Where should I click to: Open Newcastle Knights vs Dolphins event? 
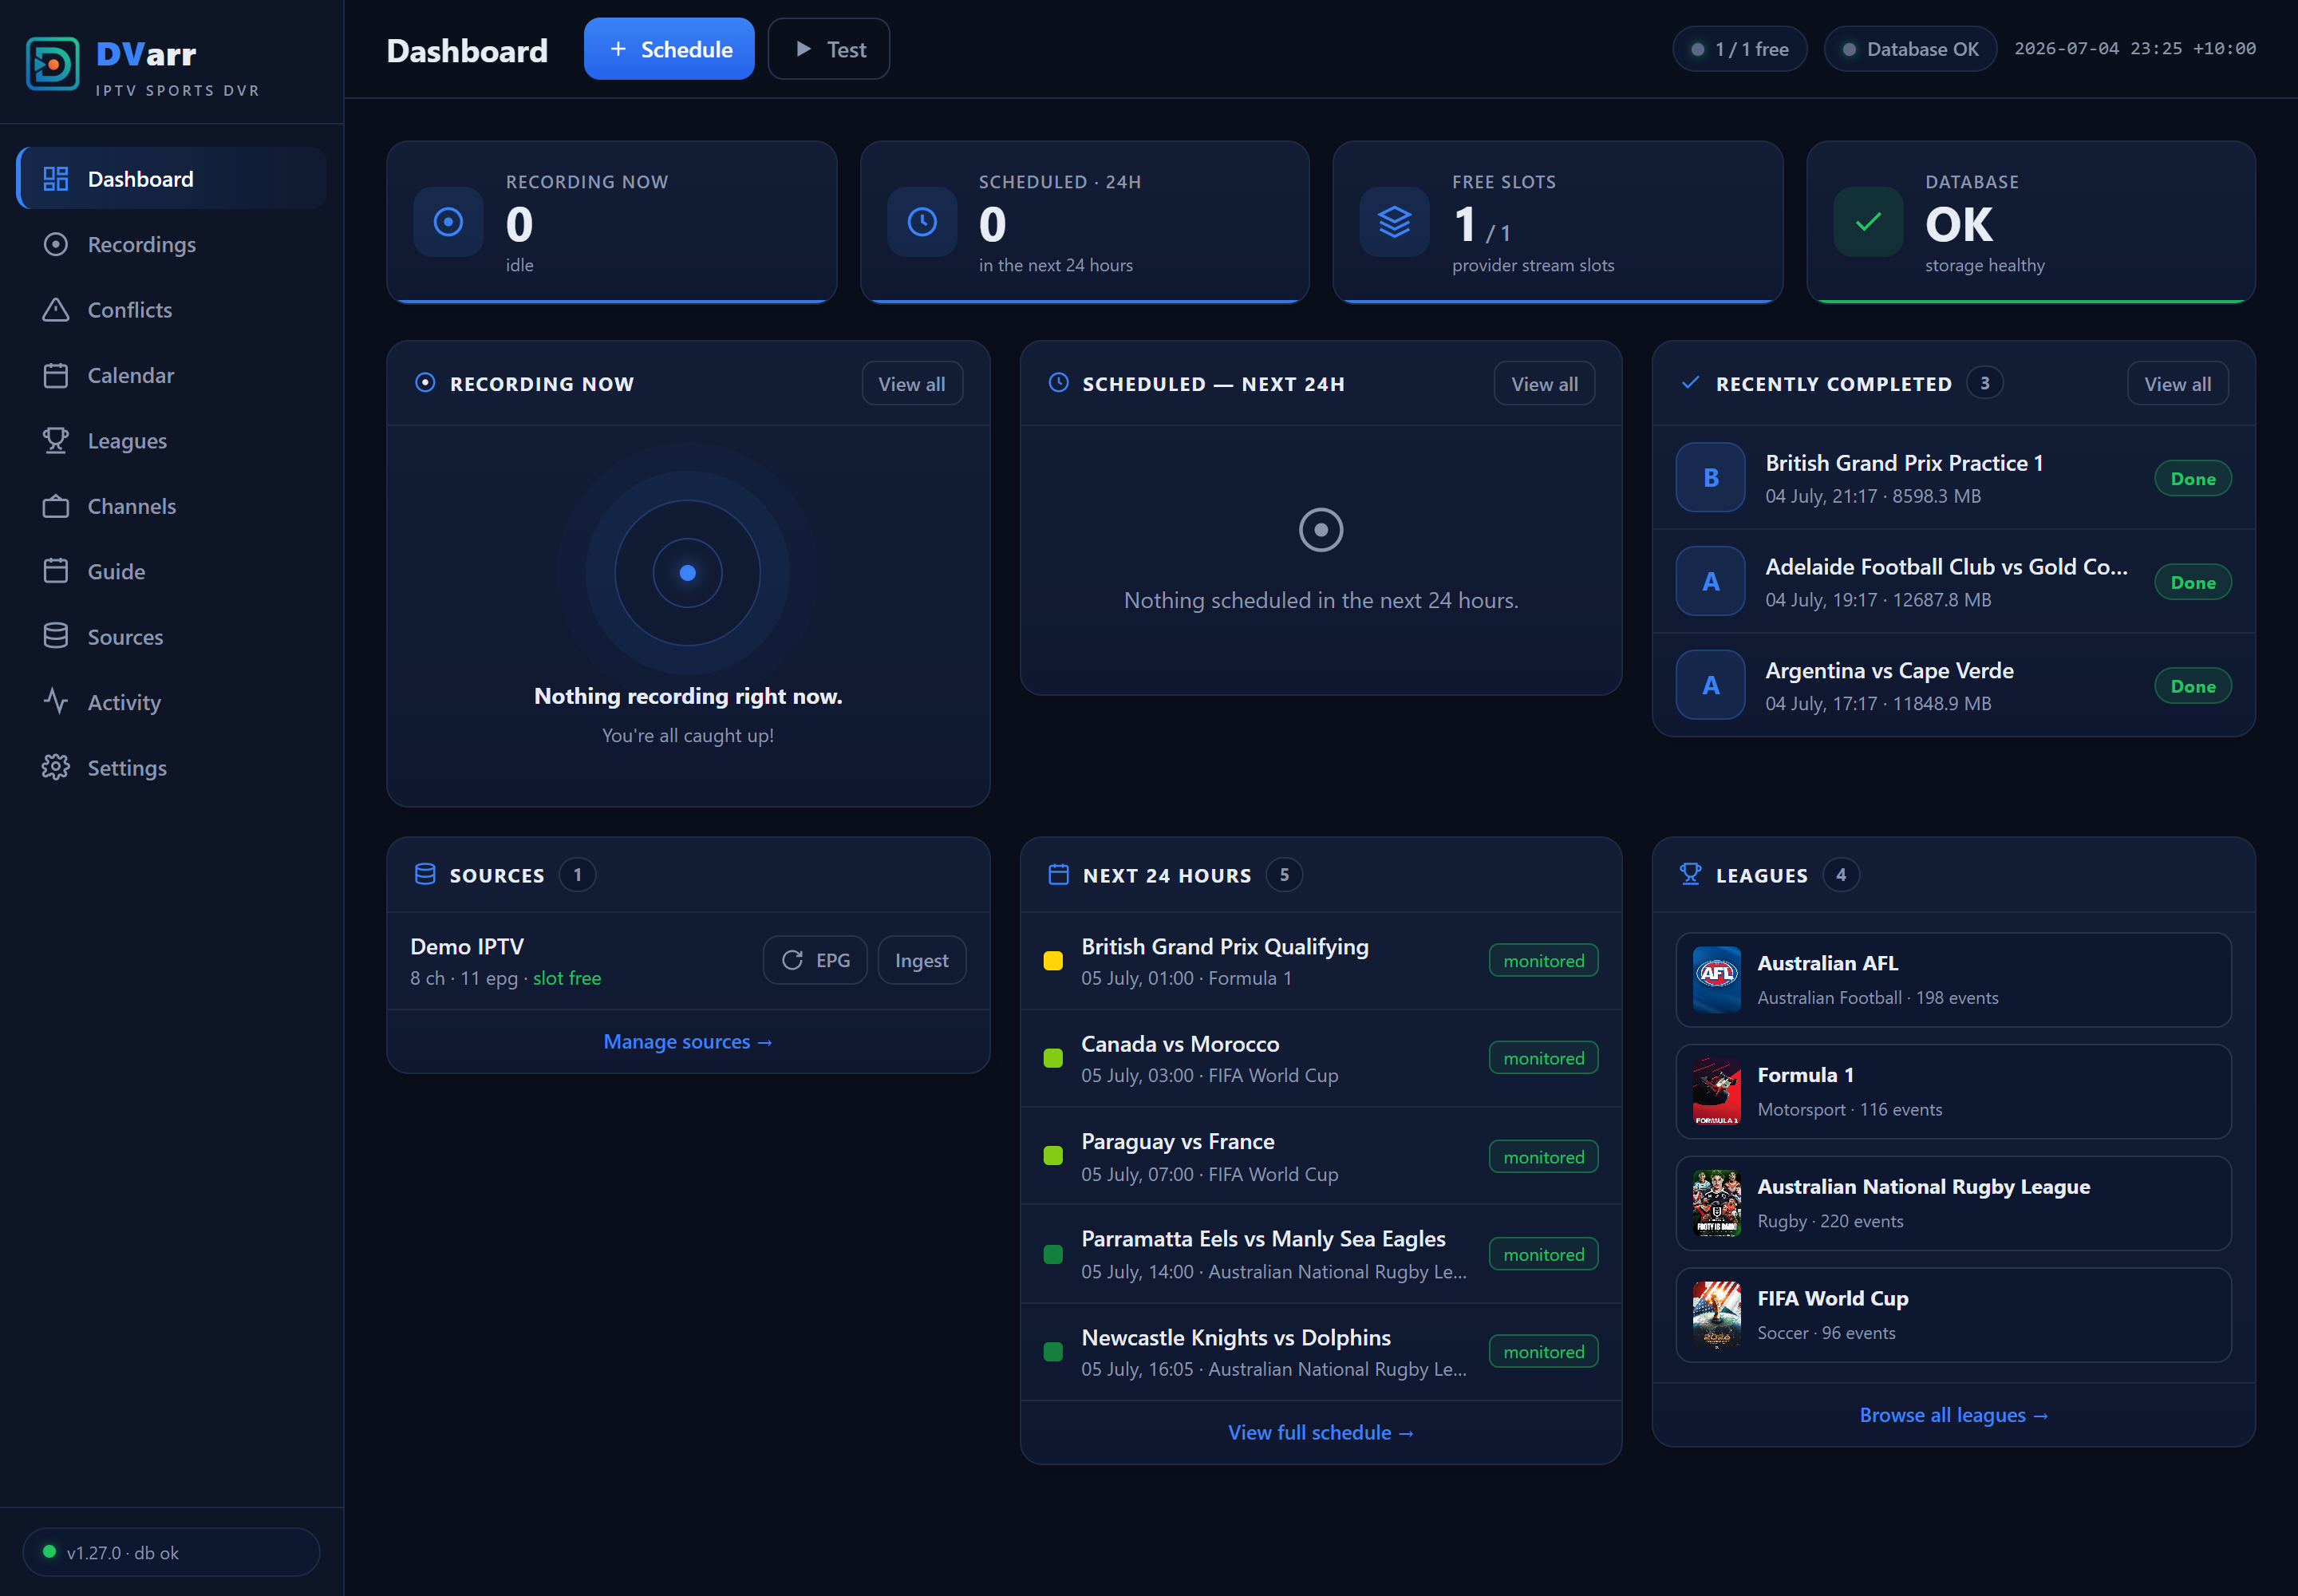pyautogui.click(x=1321, y=1352)
